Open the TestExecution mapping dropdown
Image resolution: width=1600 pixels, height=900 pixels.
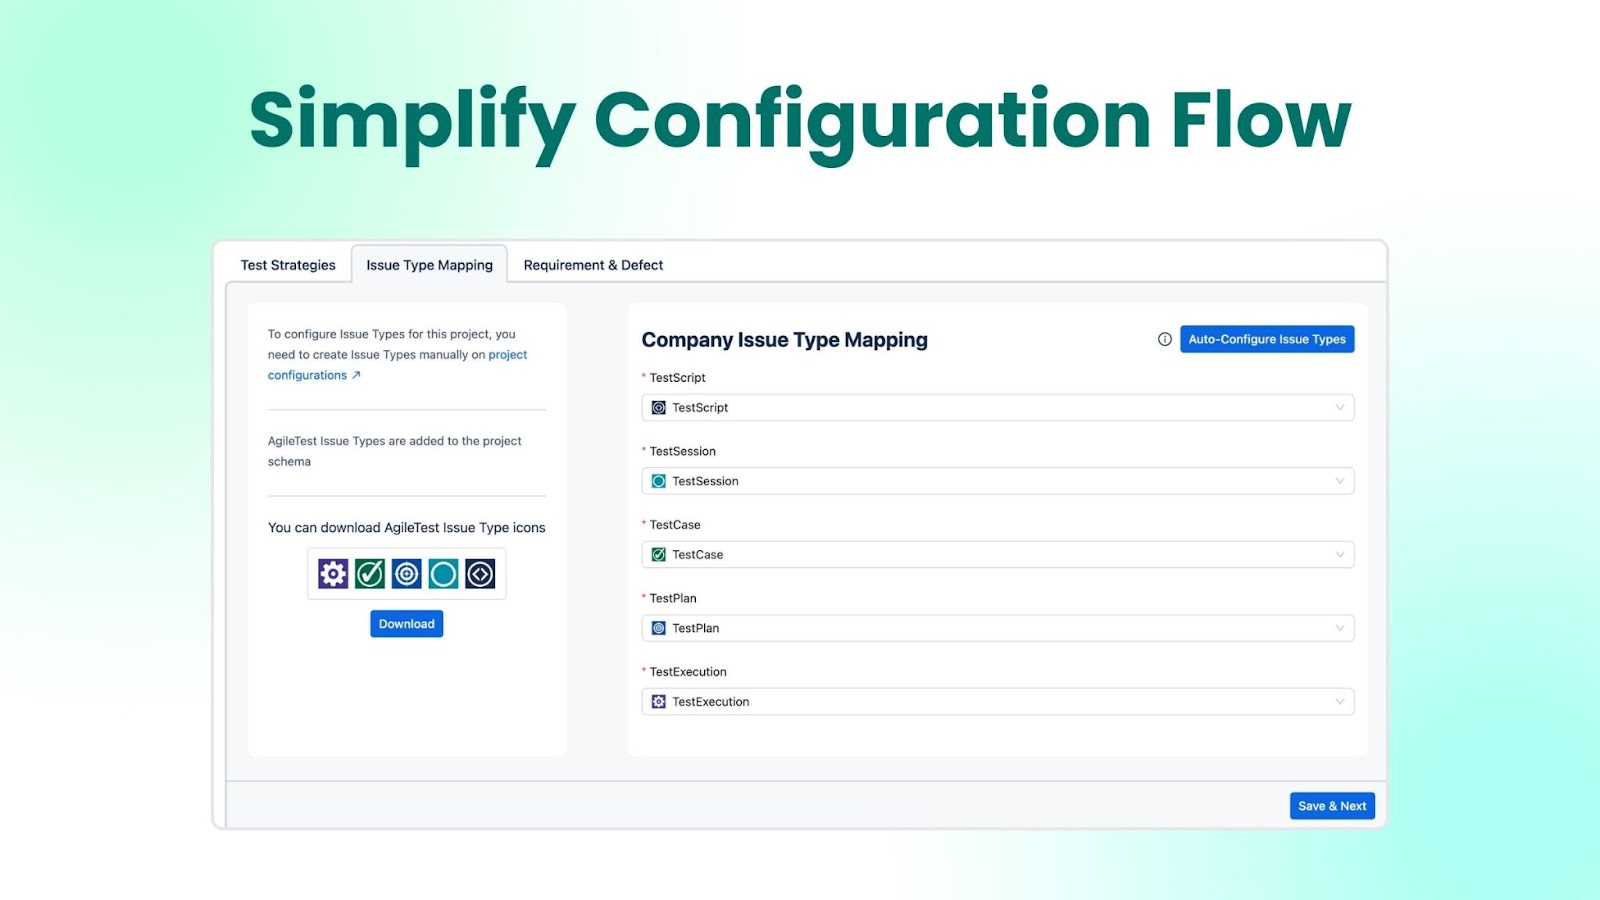(998, 702)
